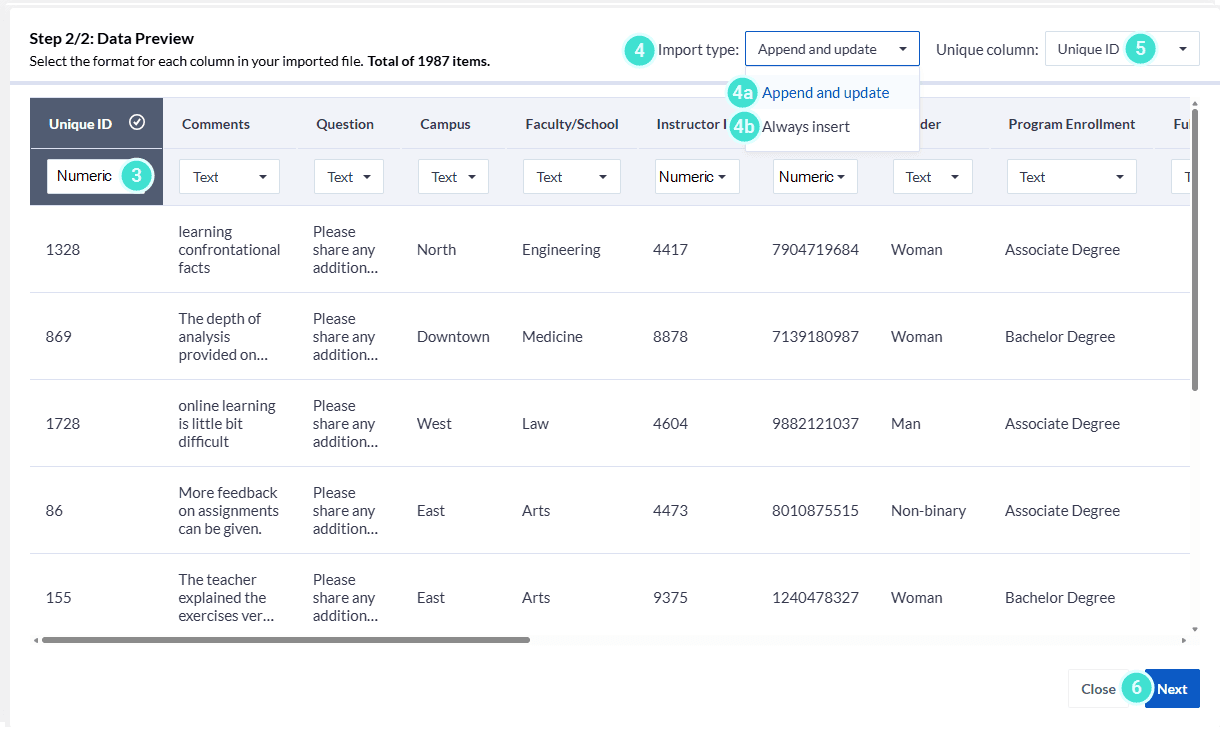The width and height of the screenshot is (1230, 737).
Task: Click the checkmark icon on Unique ID header
Action: (138, 123)
